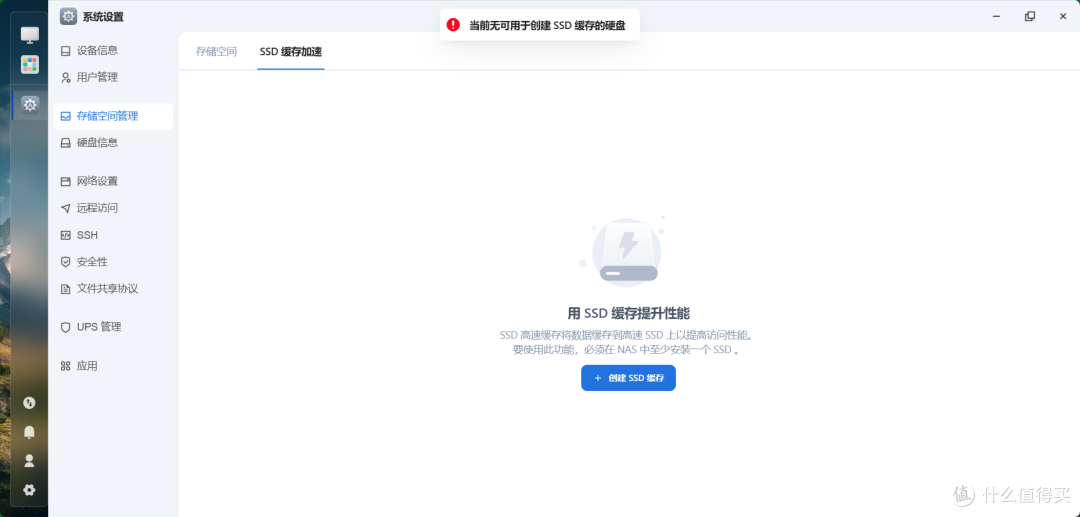Click the error toast 当前无可用于创建 SSD 缓存的硬盘
Screen dimensions: 1080x517
540,25
